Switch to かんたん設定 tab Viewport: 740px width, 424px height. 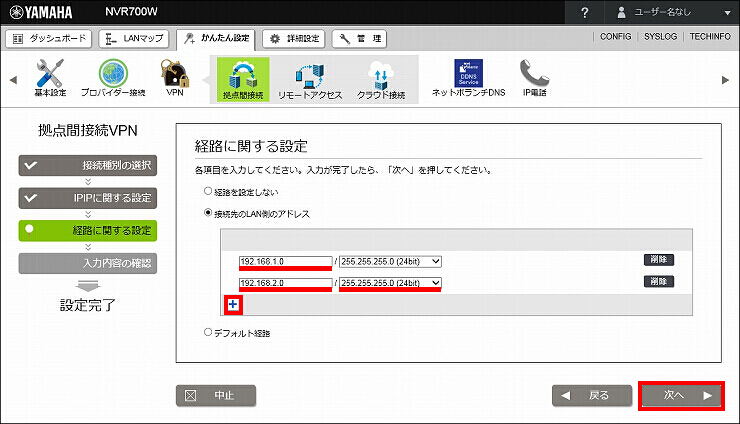(216, 39)
